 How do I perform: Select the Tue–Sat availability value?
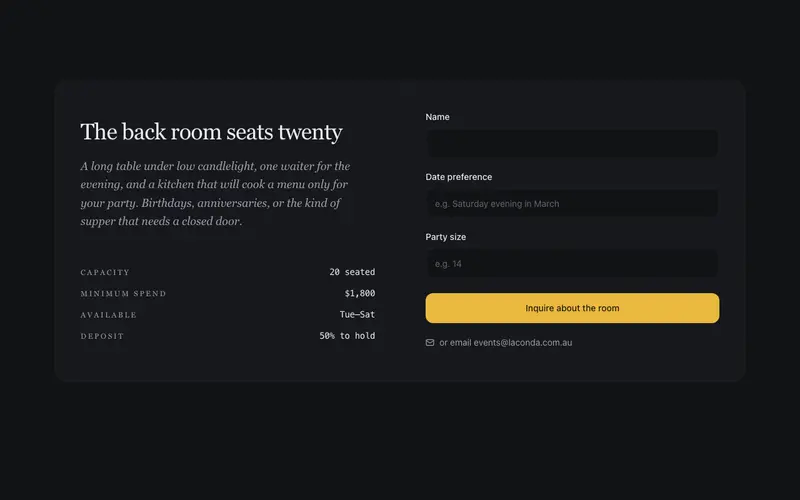(357, 314)
